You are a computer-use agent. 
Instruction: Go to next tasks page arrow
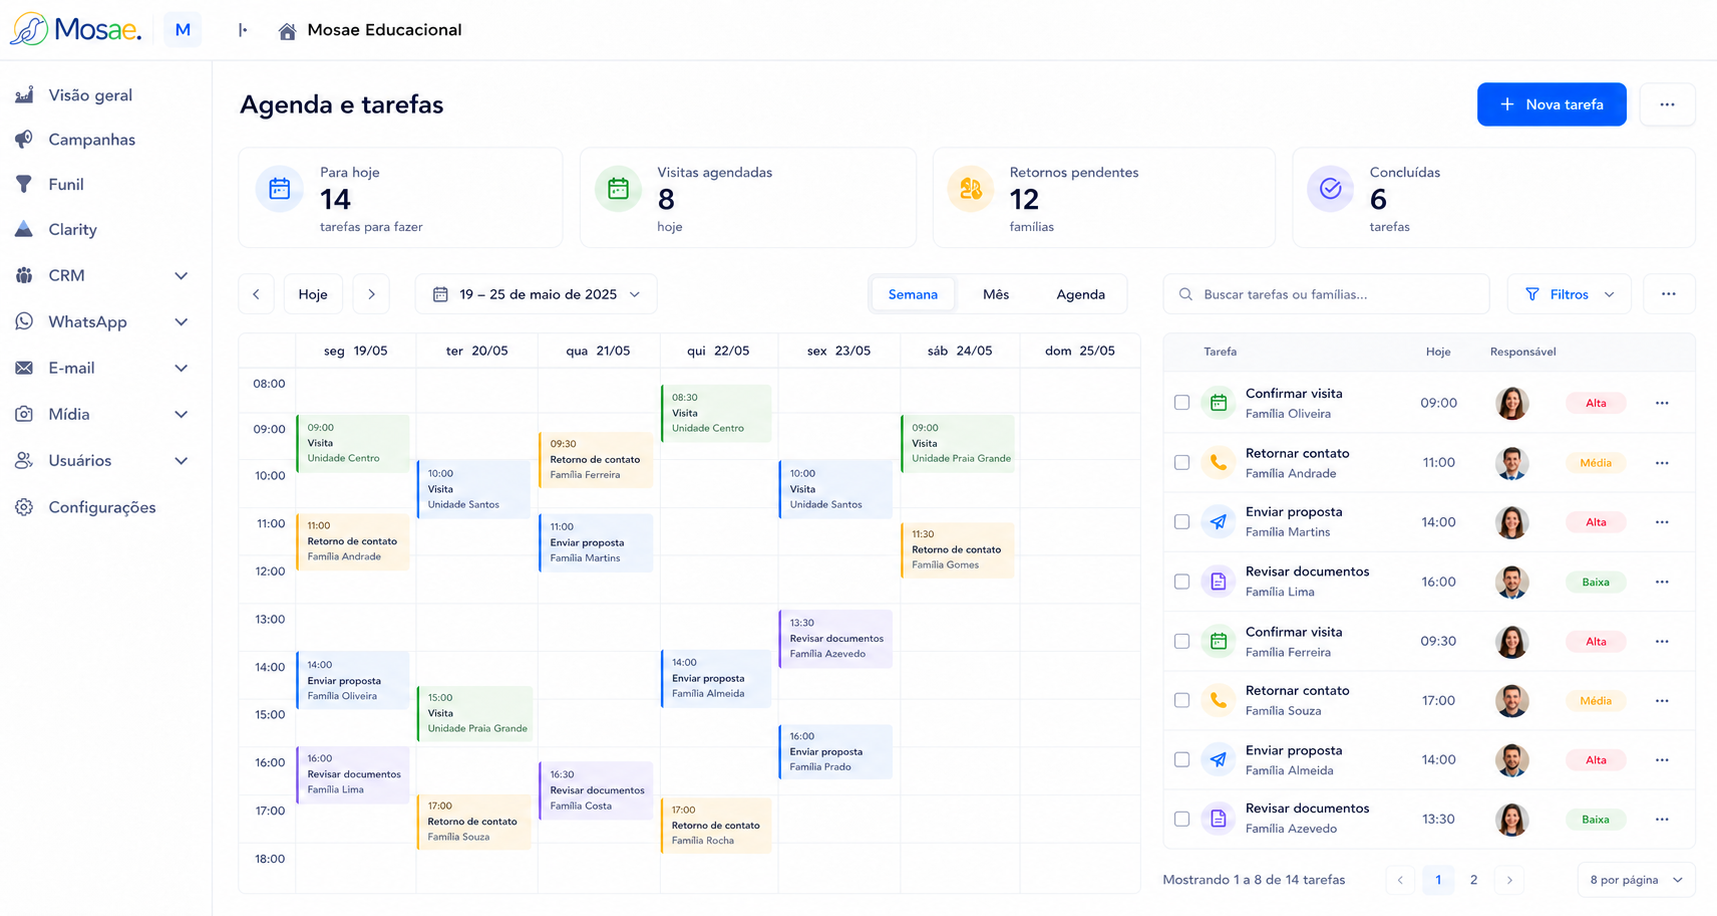tap(1510, 880)
